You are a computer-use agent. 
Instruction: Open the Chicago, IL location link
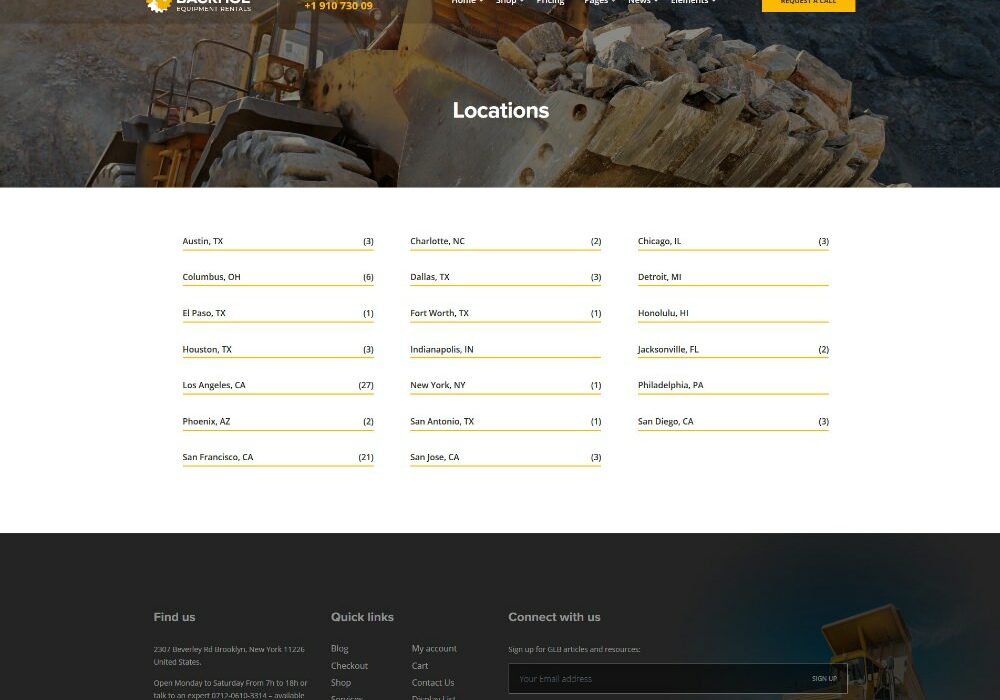point(659,241)
